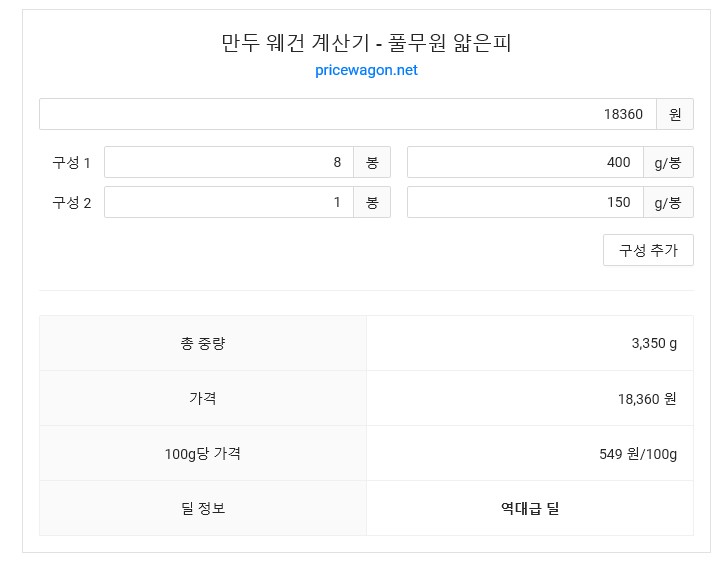726x564 pixels.
Task: Click the 봉 unit label in 구성 2
Action: pos(372,202)
